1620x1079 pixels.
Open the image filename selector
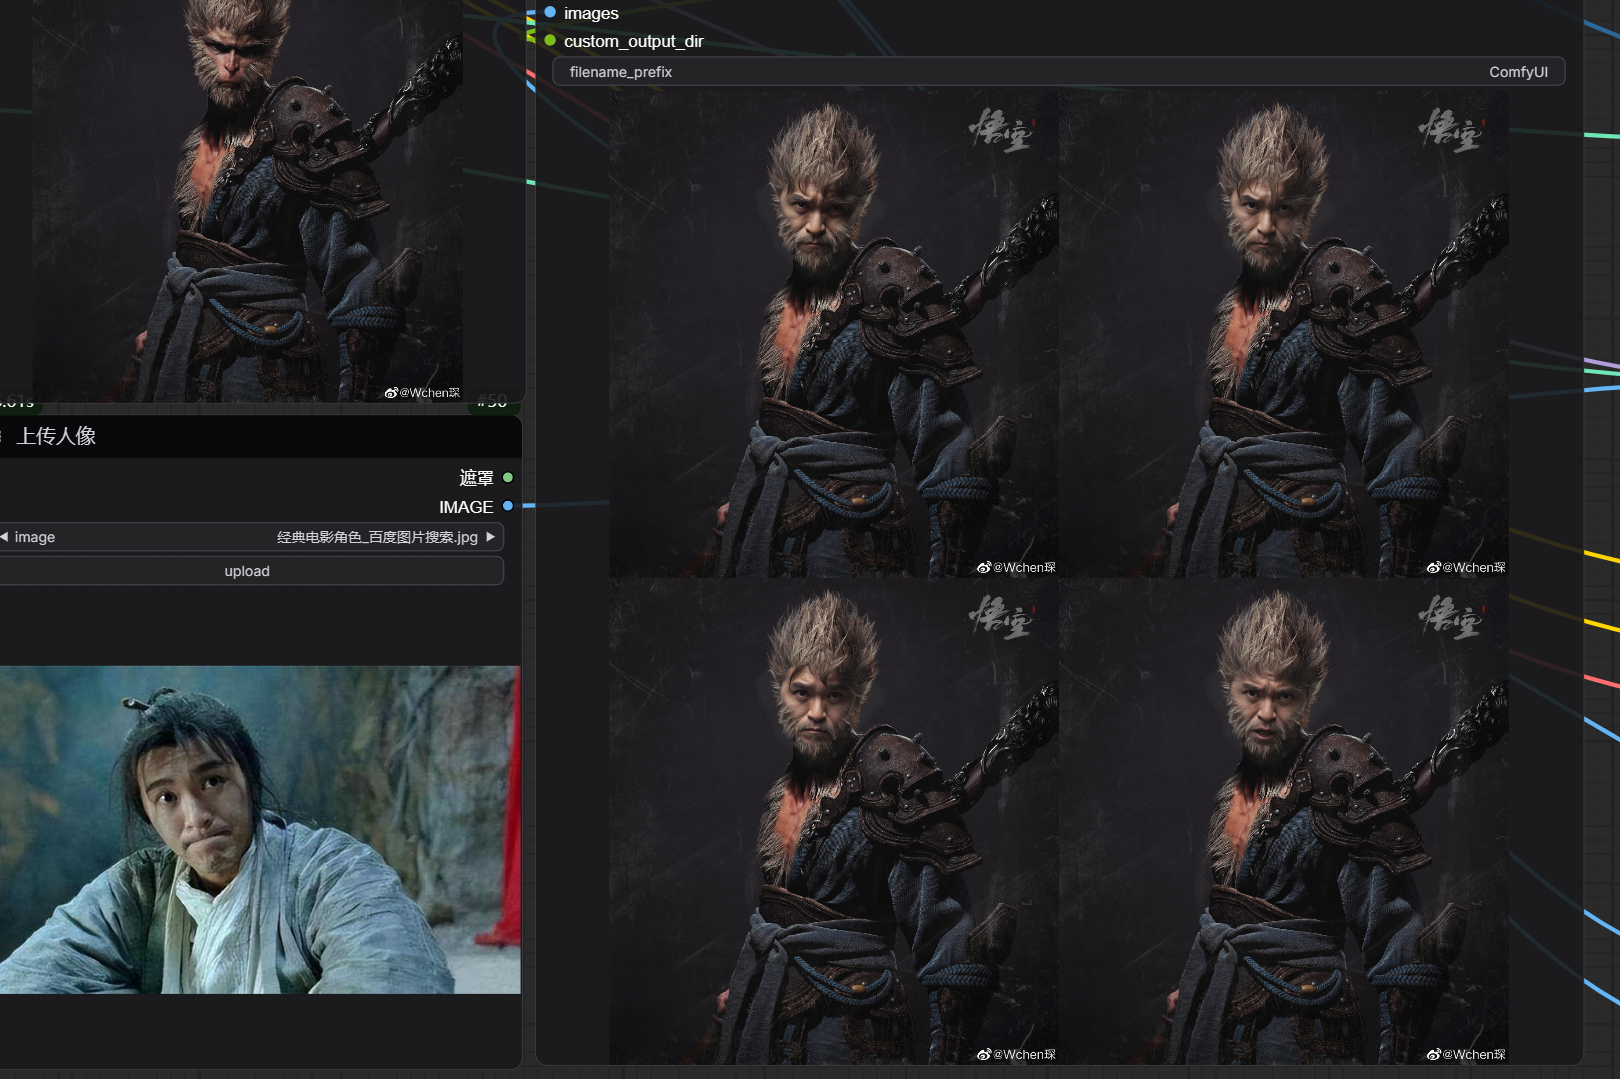coord(250,537)
